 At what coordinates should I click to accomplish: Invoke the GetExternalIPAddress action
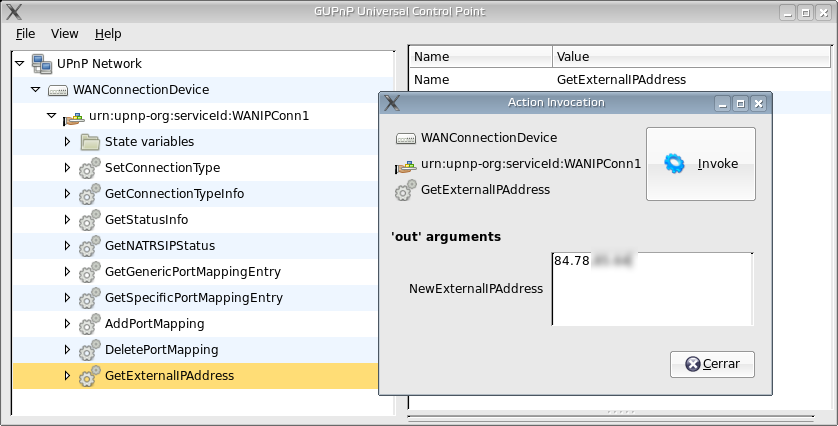click(x=701, y=164)
